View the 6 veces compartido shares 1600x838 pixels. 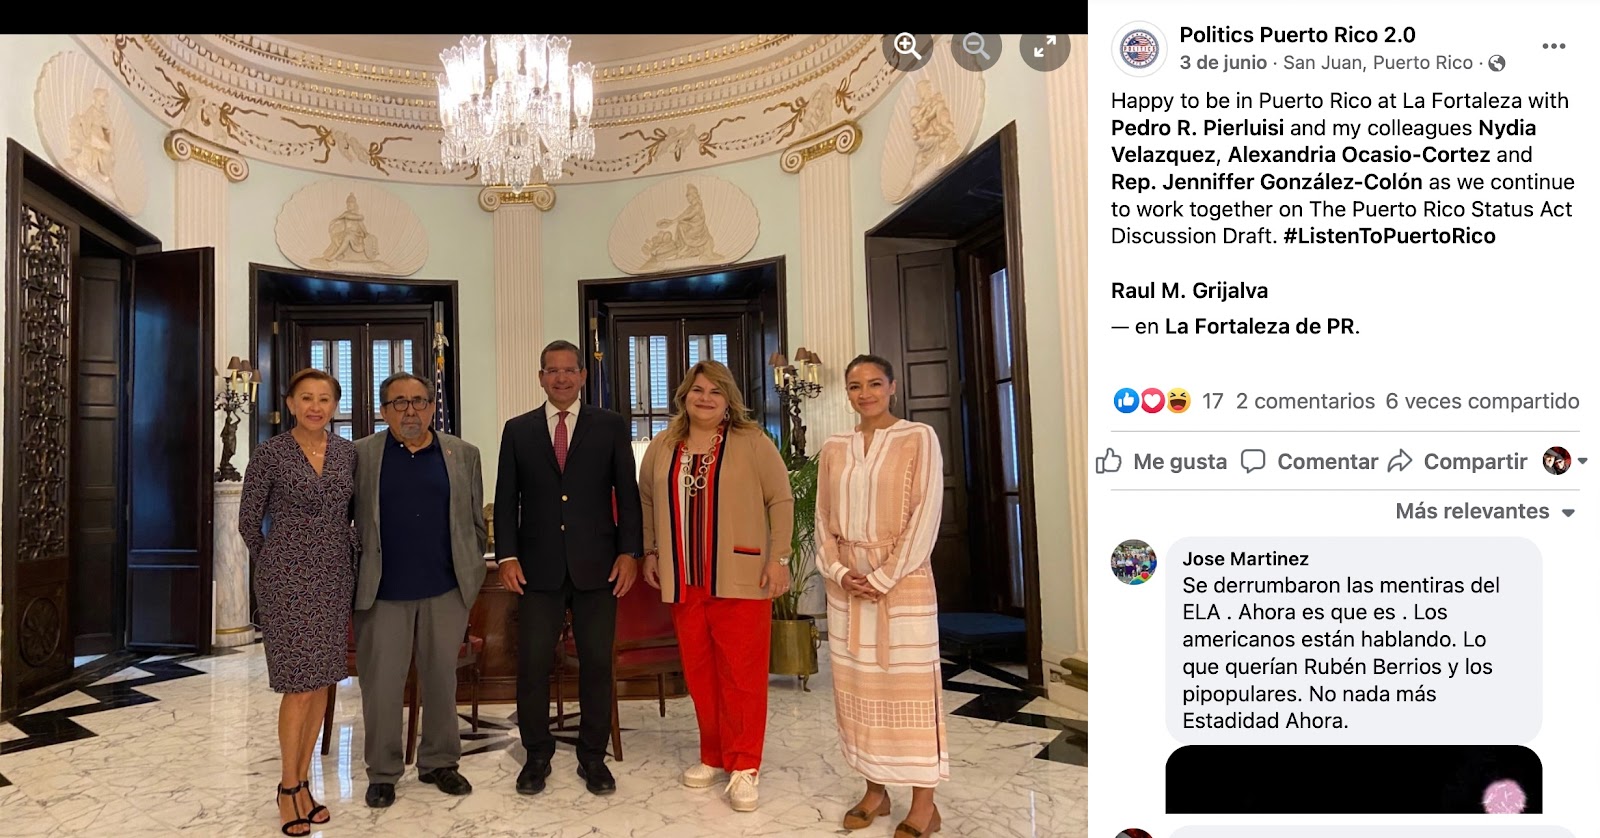pyautogui.click(x=1482, y=401)
